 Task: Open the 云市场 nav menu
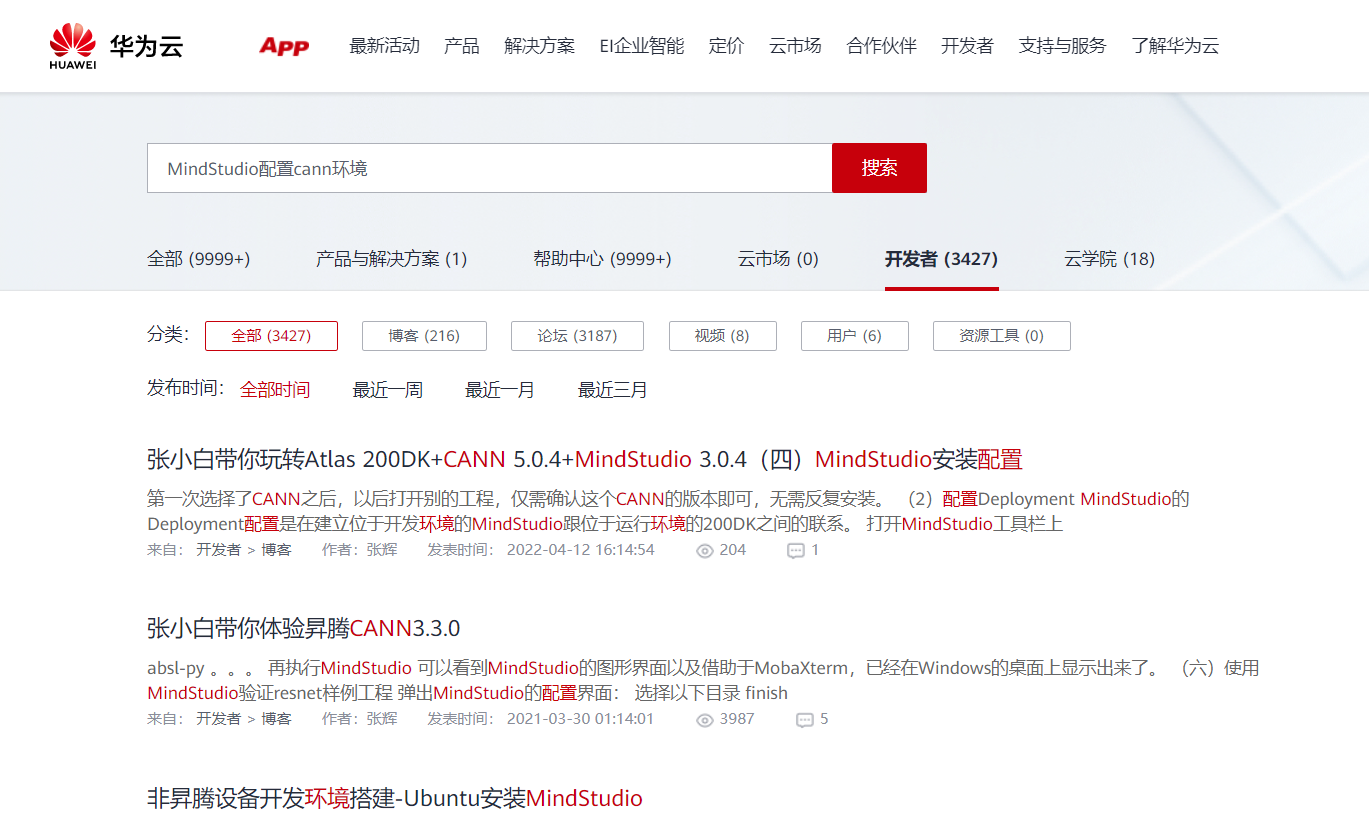(795, 46)
